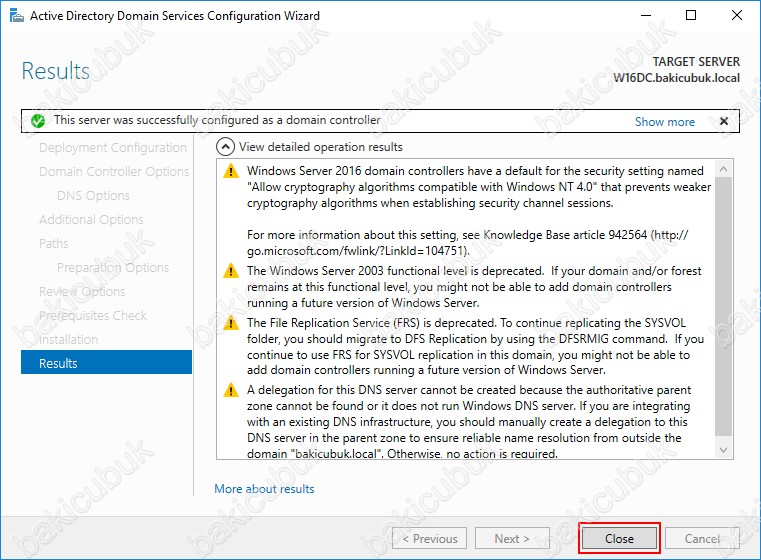Viewport: 761px width, 560px height.
Task: Click warning icon beside Windows Server 2003 functional level
Action: pyautogui.click(x=231, y=271)
